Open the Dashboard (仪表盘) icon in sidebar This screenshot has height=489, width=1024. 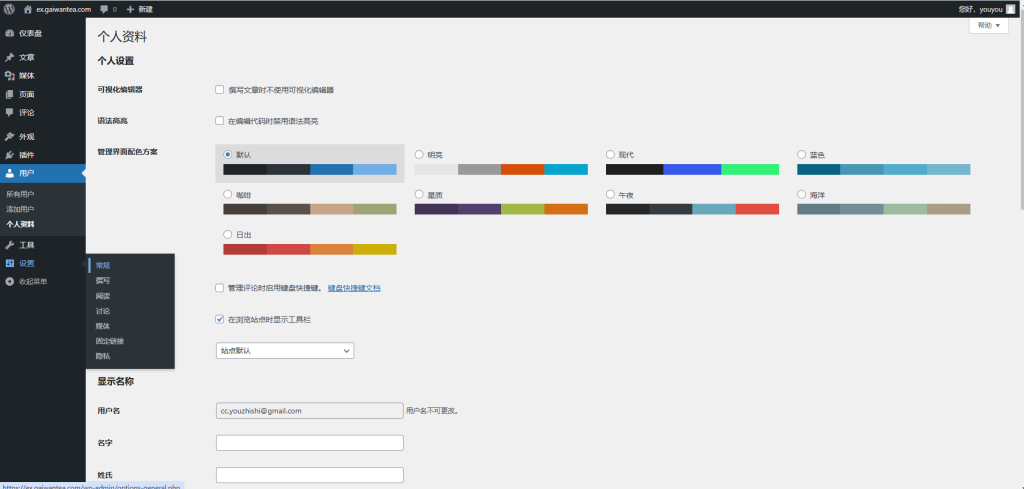pyautogui.click(x=10, y=33)
